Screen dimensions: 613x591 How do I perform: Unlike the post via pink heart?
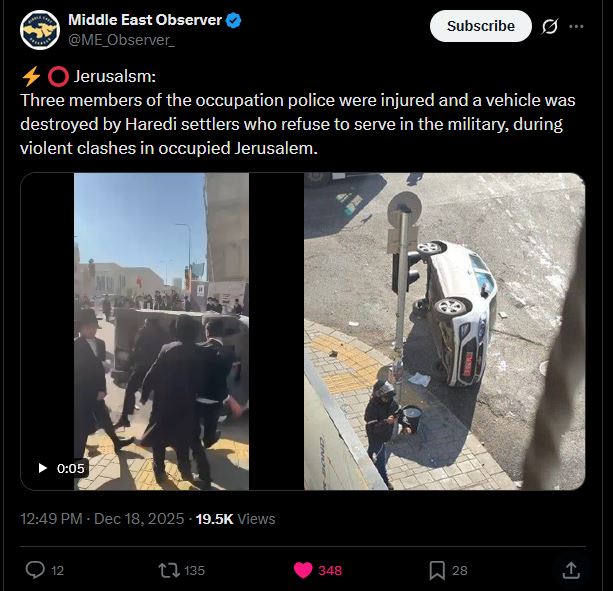(303, 570)
